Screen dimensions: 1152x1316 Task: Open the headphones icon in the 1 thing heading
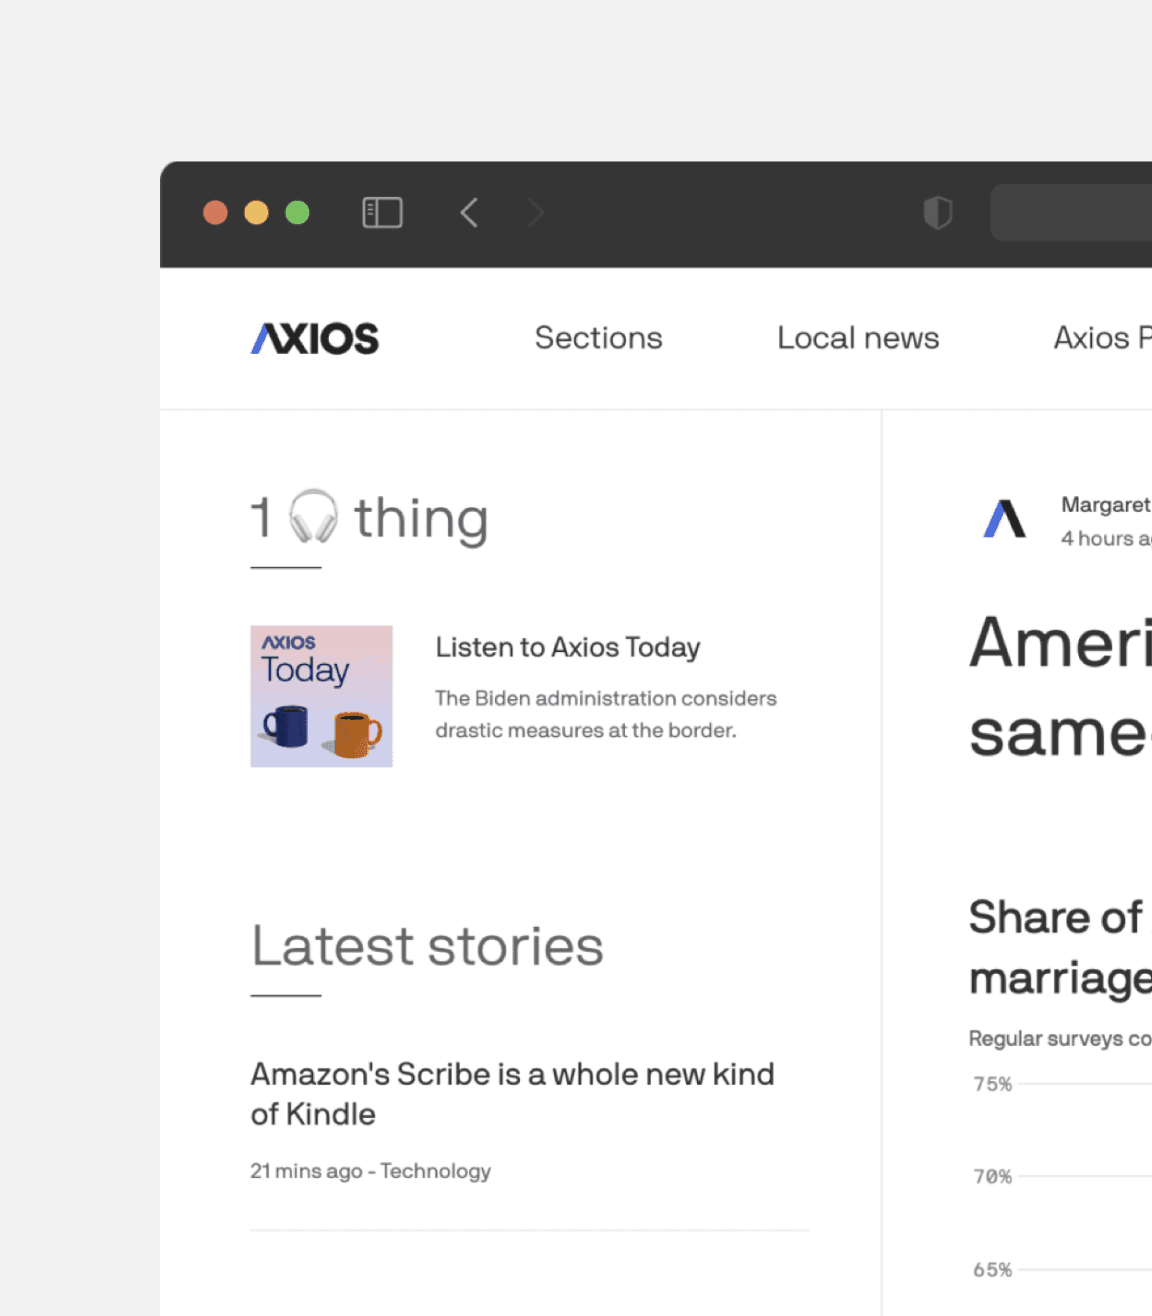(x=313, y=516)
